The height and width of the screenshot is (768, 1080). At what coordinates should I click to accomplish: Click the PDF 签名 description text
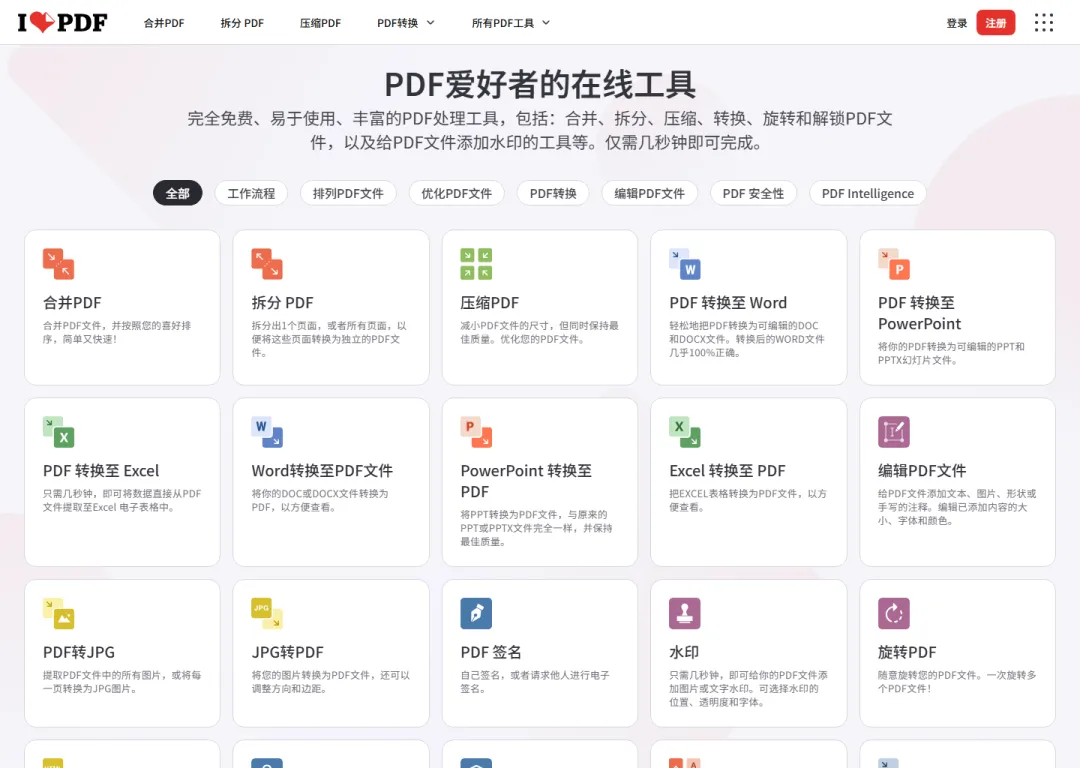point(535,681)
